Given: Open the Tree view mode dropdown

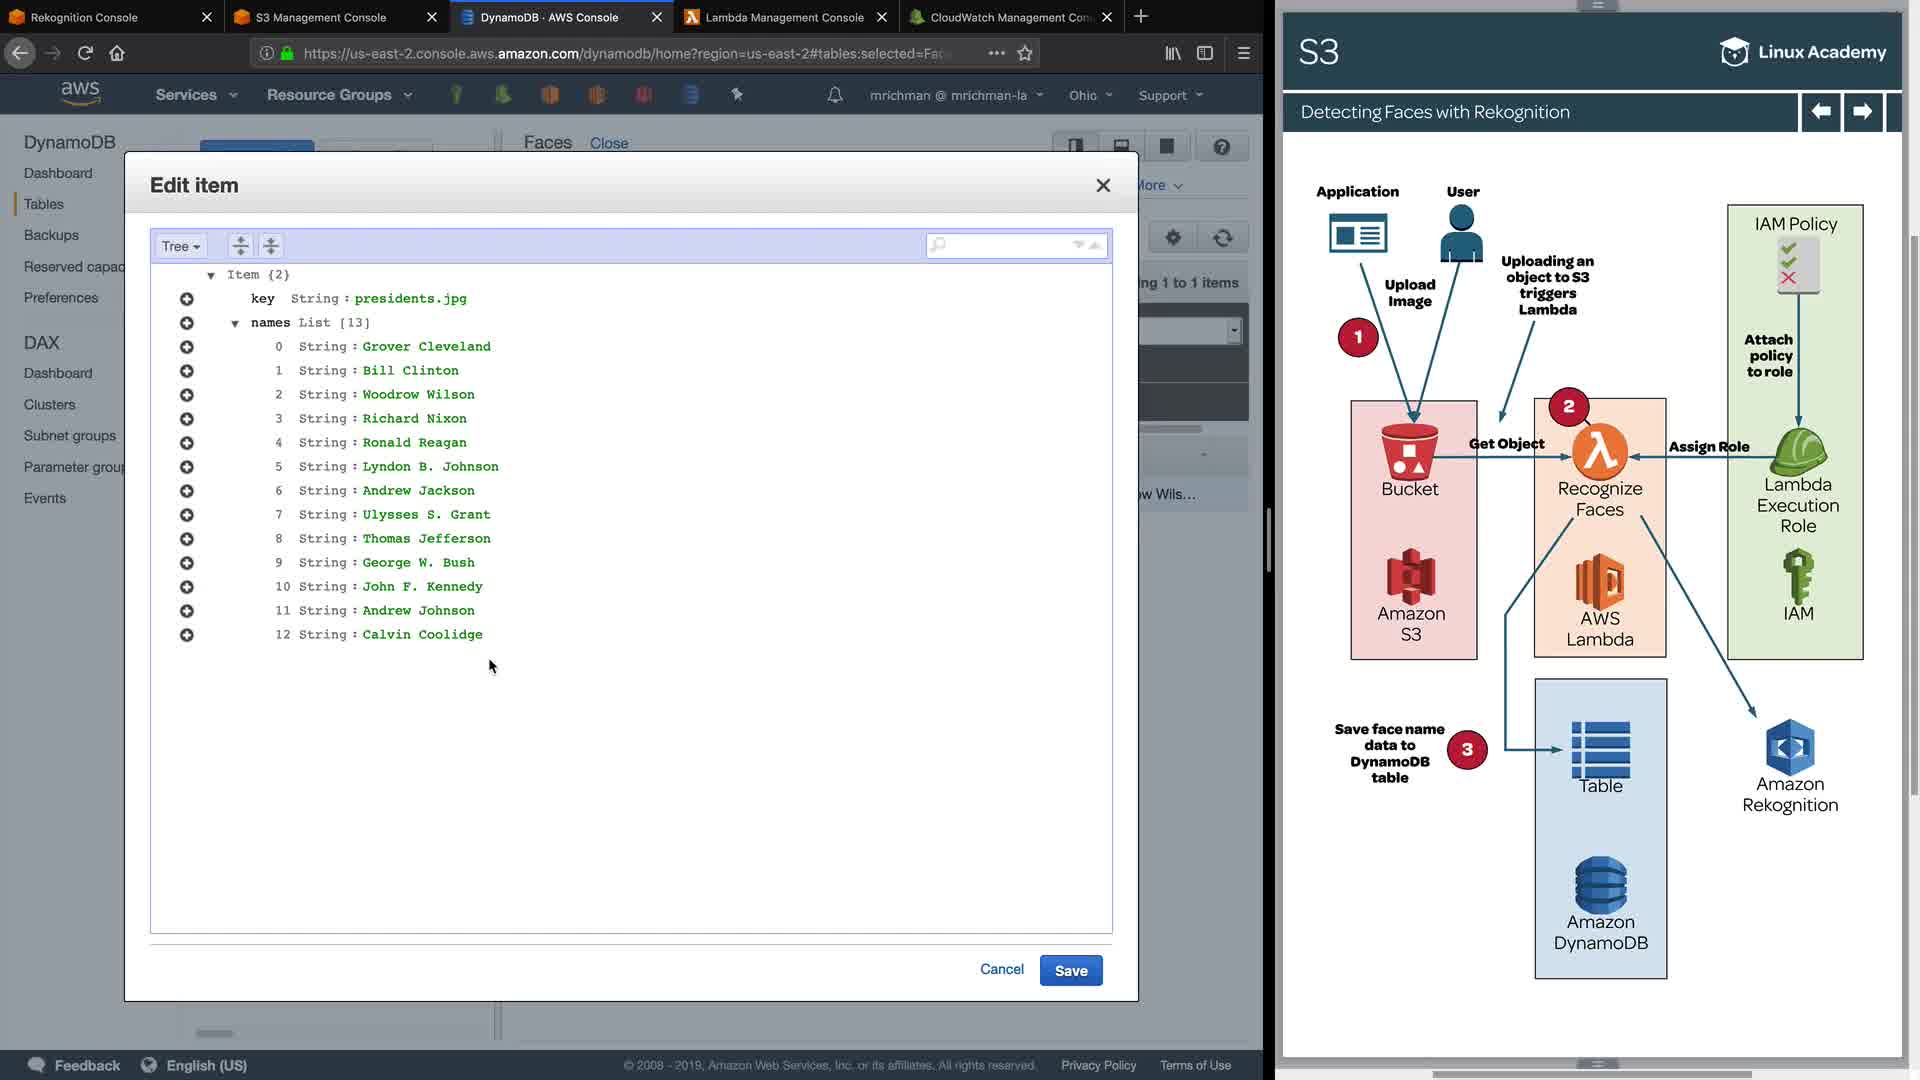Looking at the screenshot, I should point(181,246).
